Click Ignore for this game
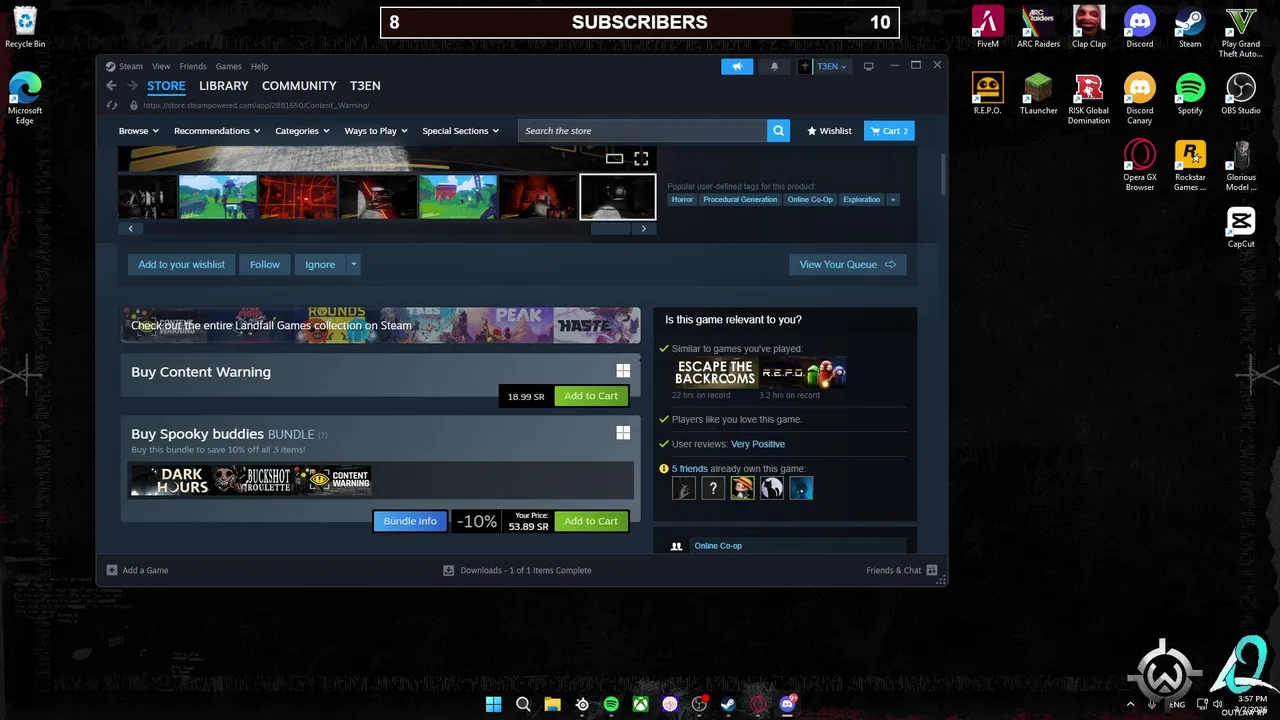This screenshot has height=720, width=1280. tap(320, 265)
